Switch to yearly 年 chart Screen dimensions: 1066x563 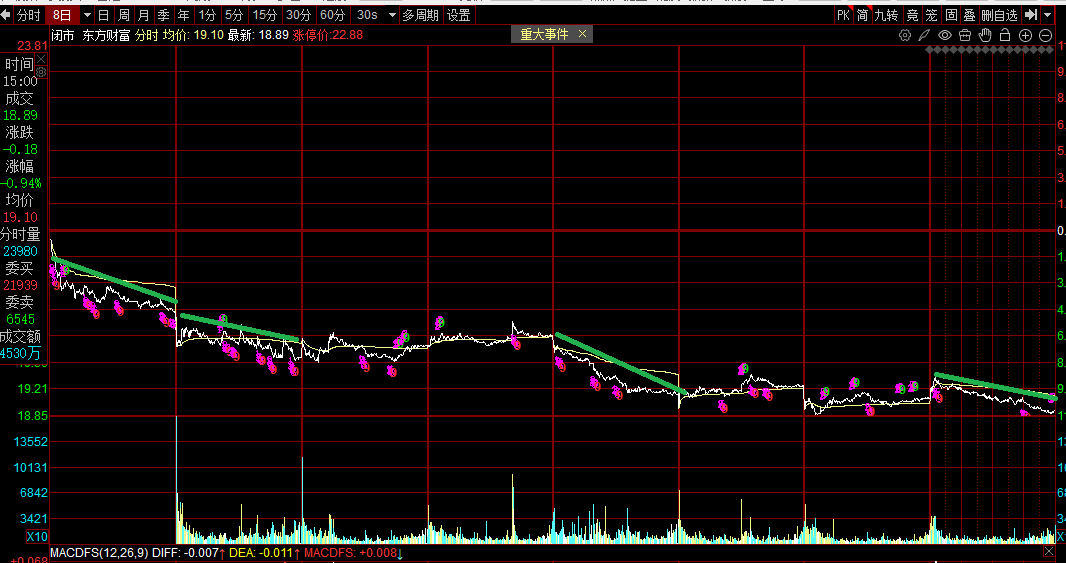(x=184, y=15)
